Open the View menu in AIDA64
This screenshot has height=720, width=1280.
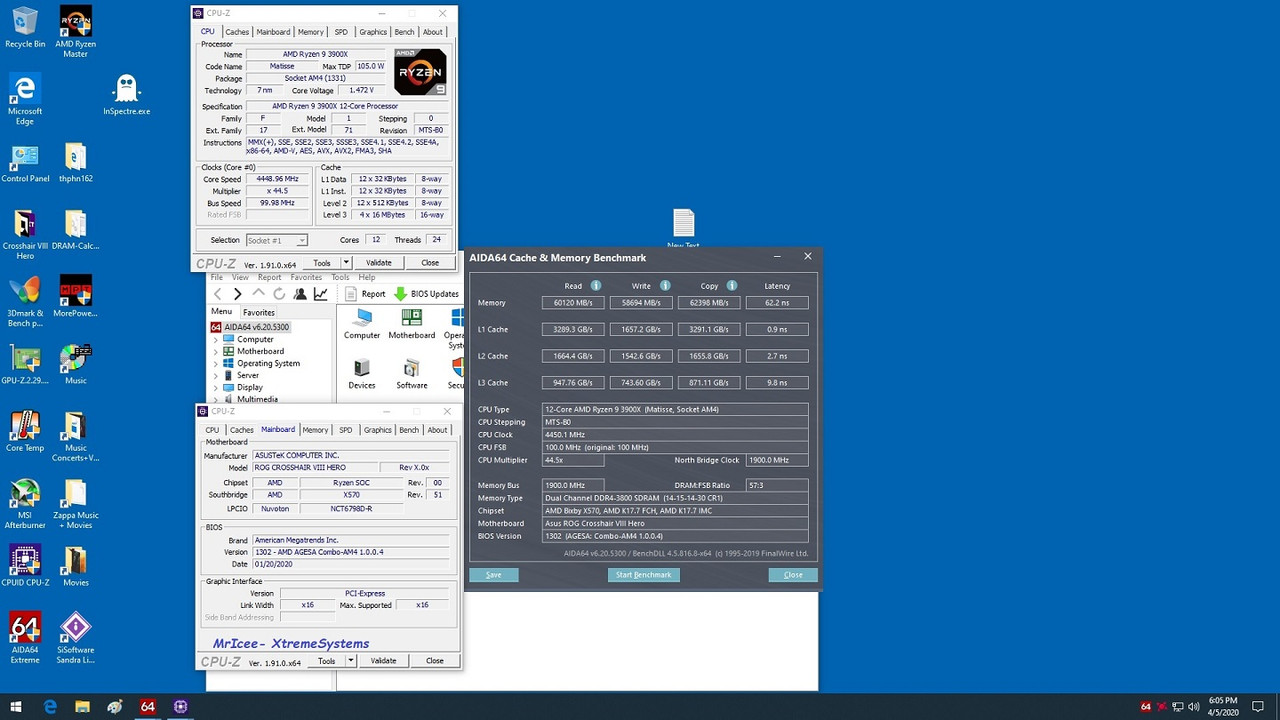point(240,278)
